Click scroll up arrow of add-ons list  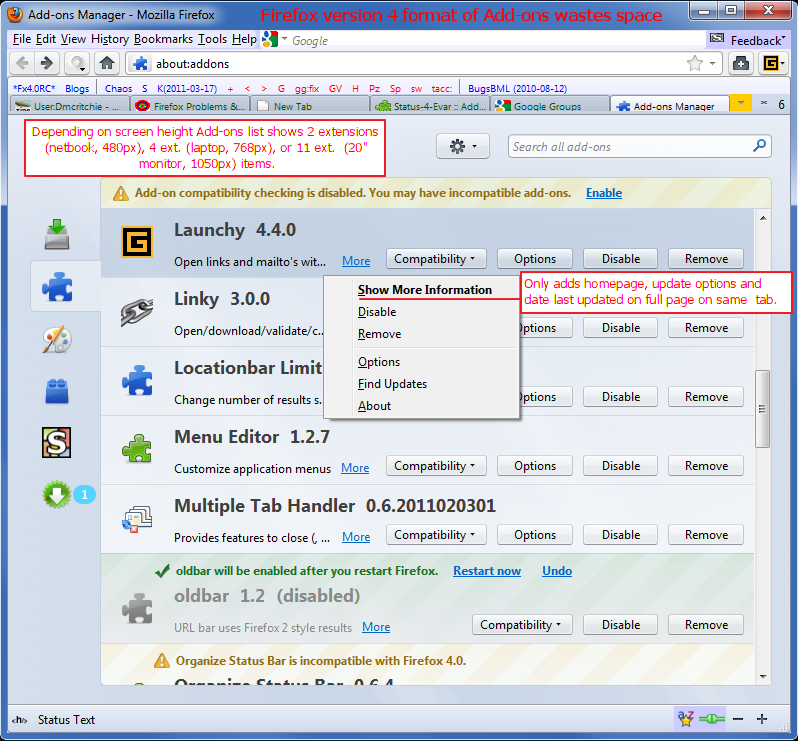point(763,218)
